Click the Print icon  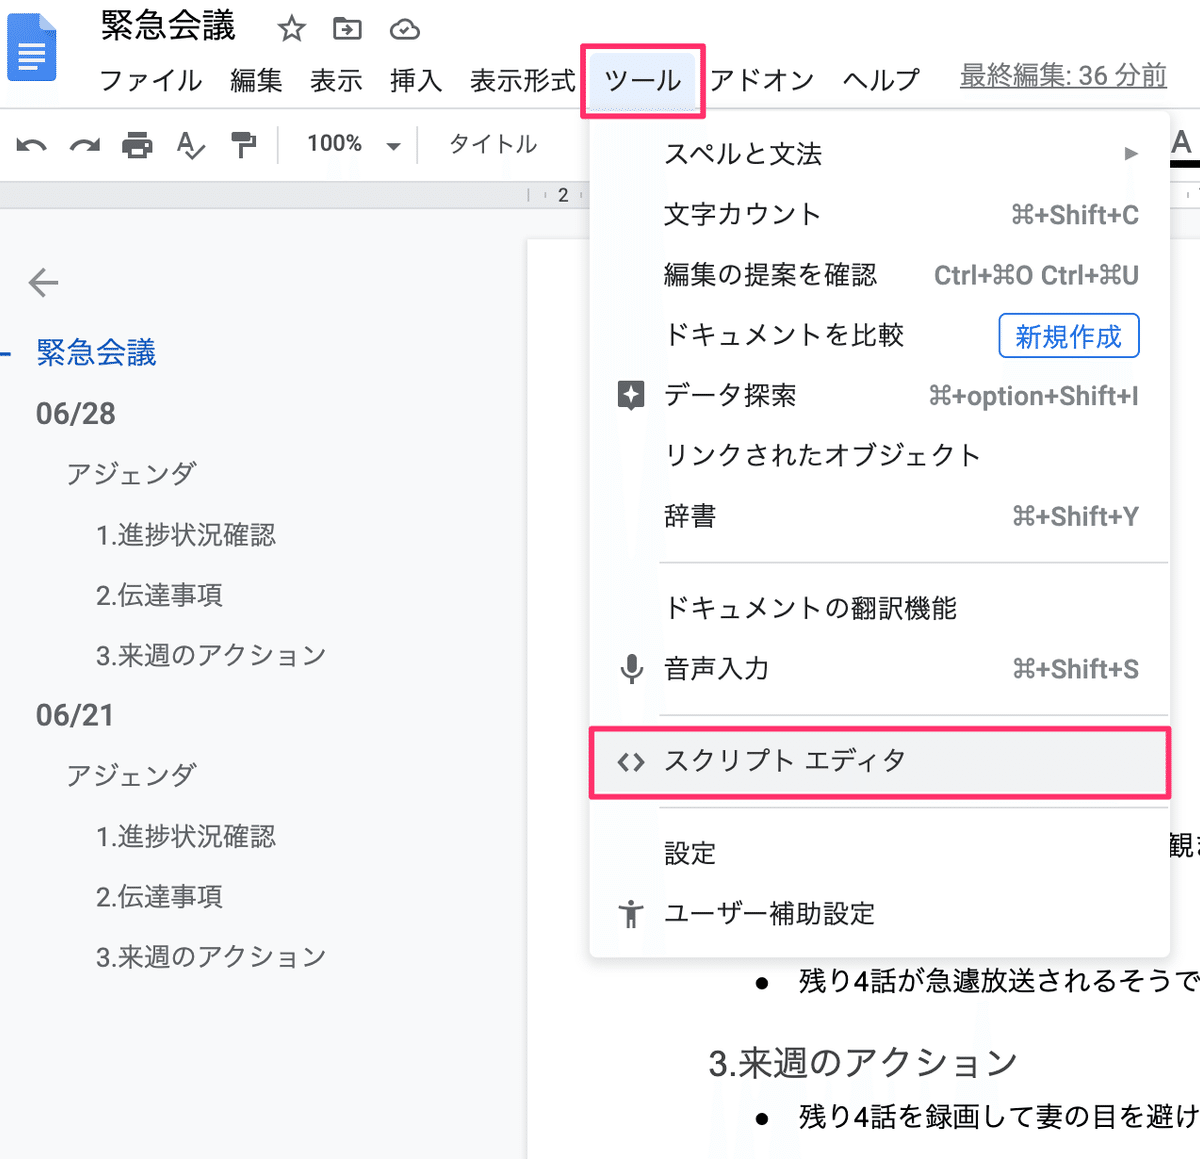point(137,145)
